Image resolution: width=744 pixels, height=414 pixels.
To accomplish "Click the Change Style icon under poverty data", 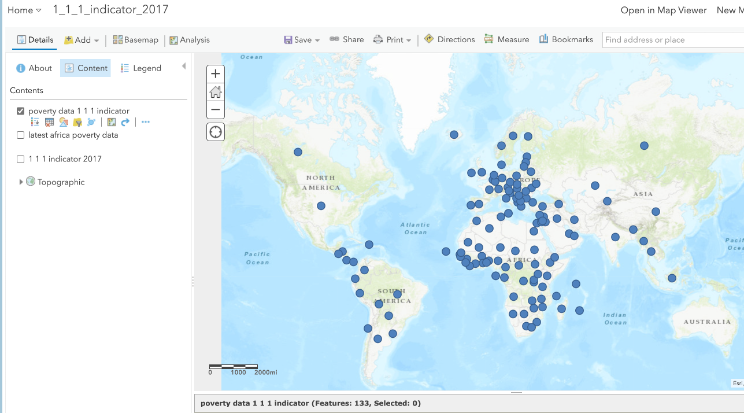I will point(63,122).
